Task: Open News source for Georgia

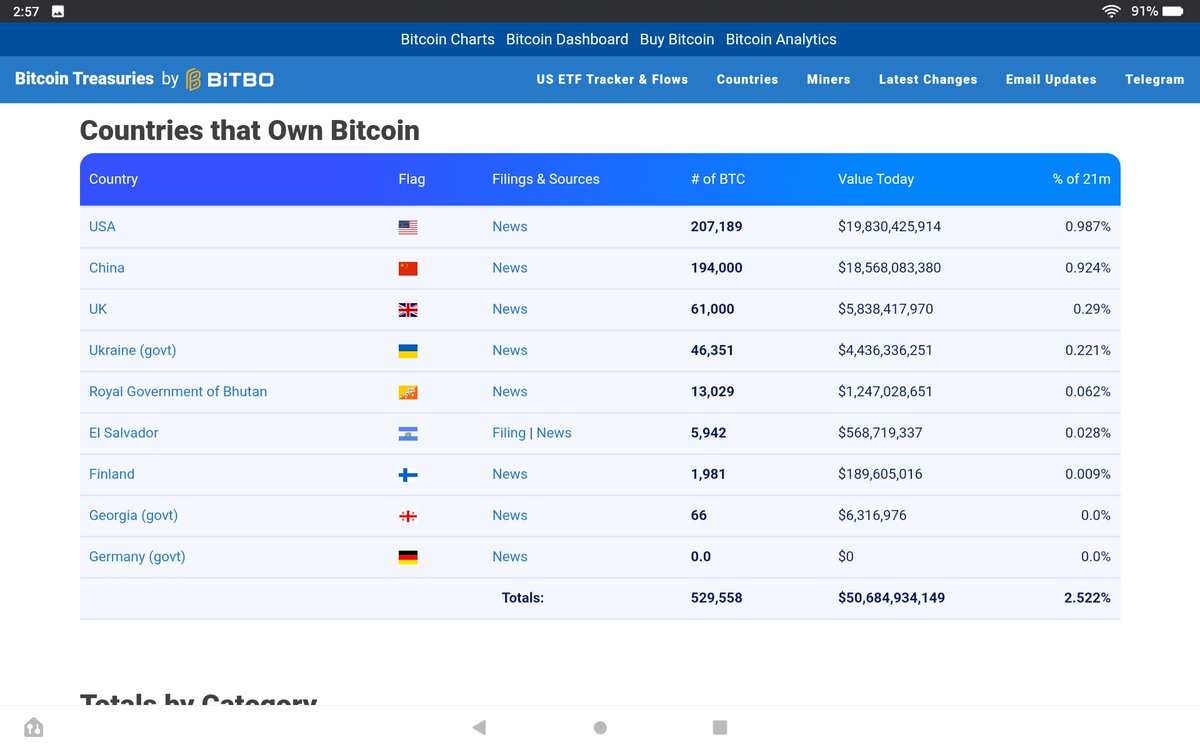Action: (x=510, y=516)
